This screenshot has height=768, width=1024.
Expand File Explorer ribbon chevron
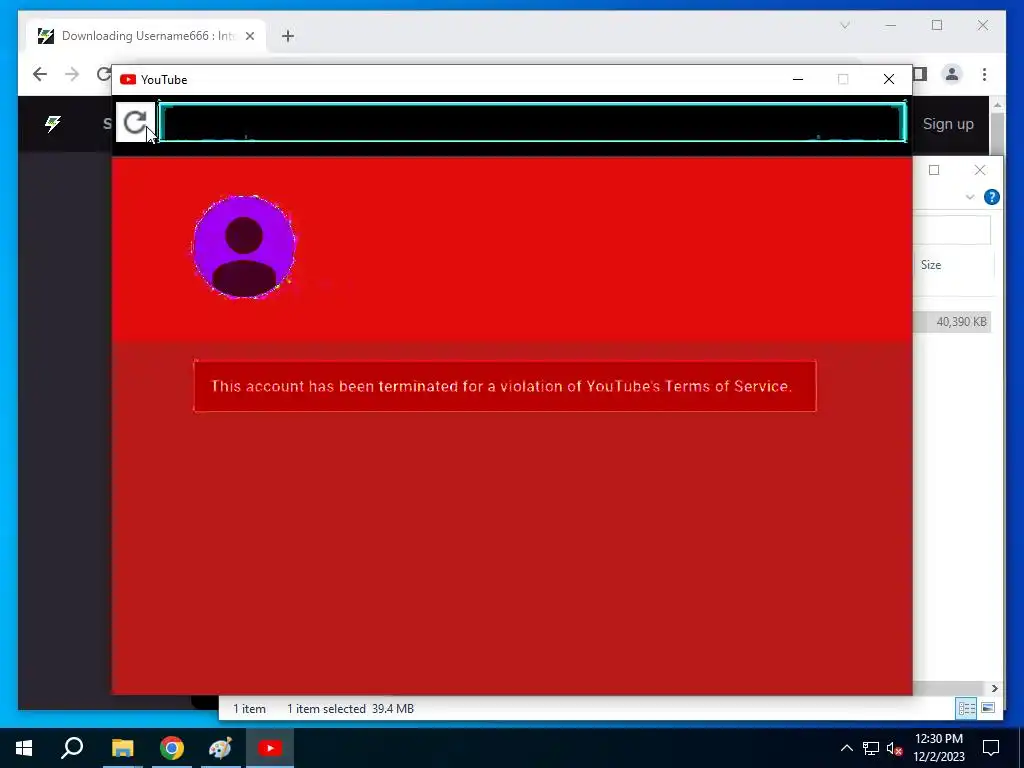tap(970, 197)
